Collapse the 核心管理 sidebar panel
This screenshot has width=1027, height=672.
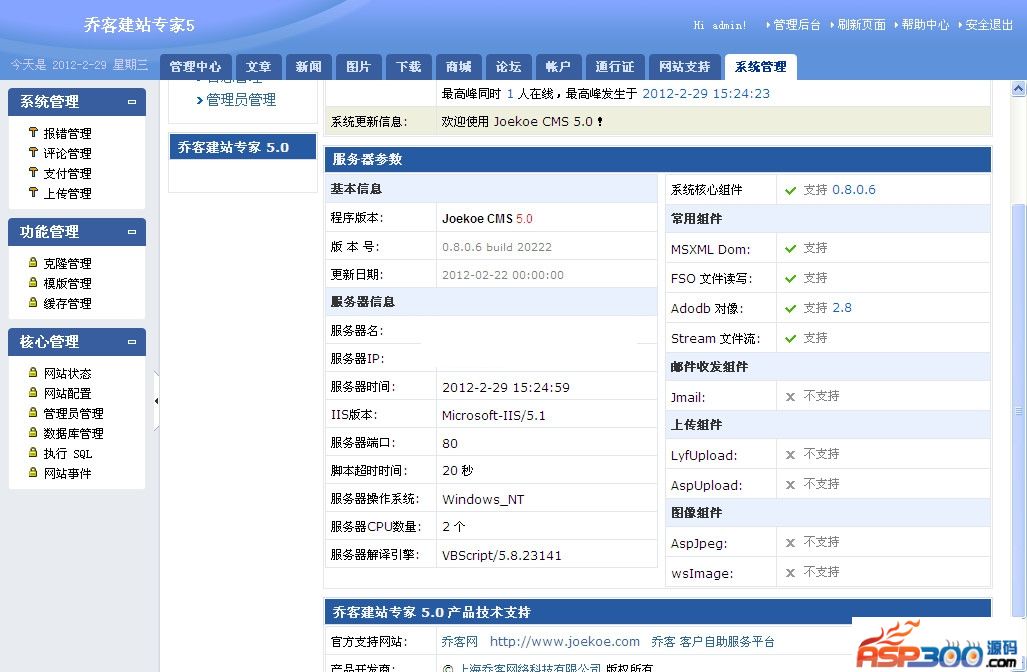[x=132, y=342]
